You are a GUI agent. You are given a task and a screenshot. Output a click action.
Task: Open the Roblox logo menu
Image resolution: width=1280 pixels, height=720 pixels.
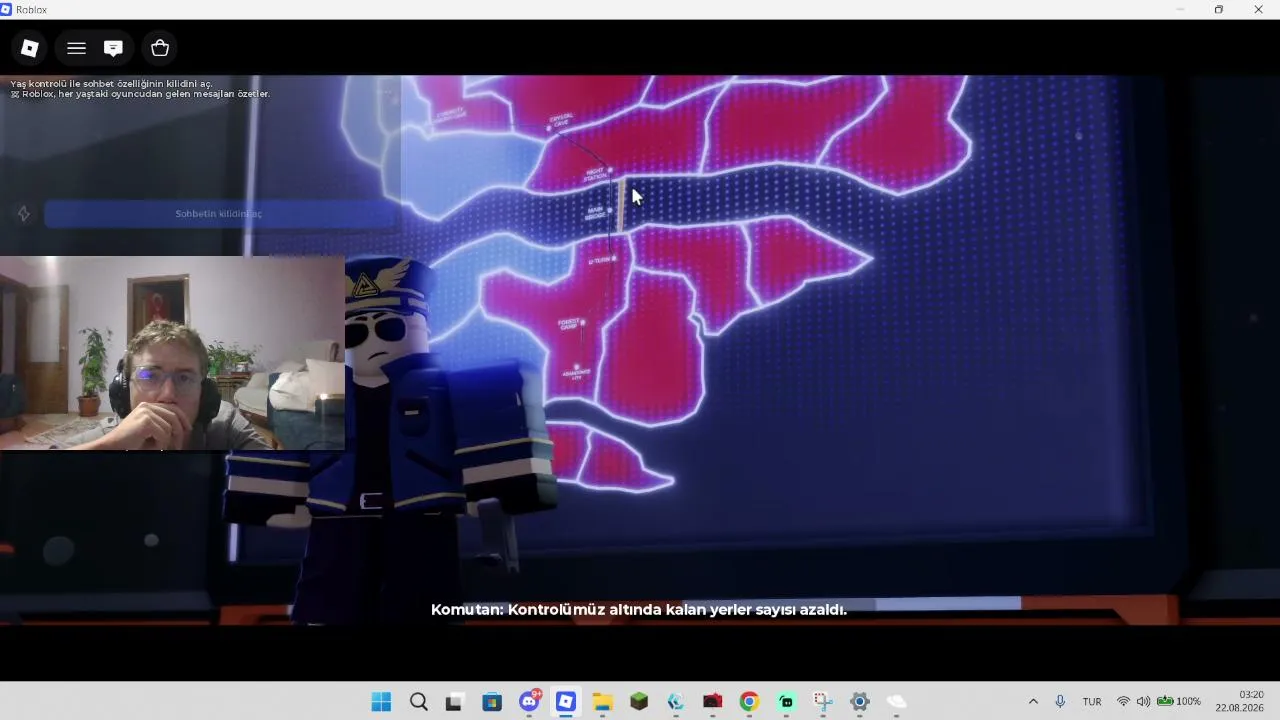pos(29,48)
